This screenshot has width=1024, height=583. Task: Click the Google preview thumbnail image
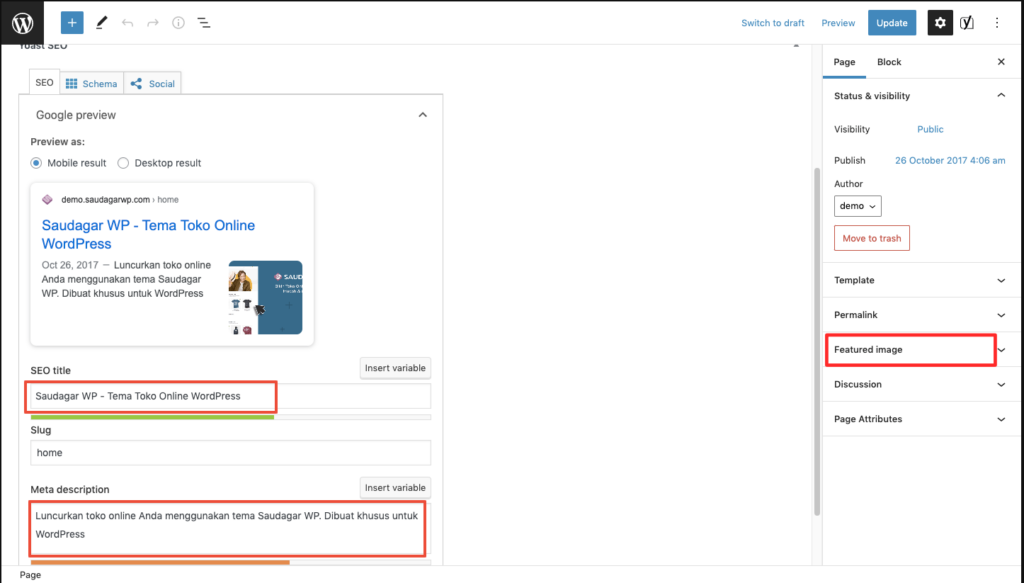pos(265,298)
